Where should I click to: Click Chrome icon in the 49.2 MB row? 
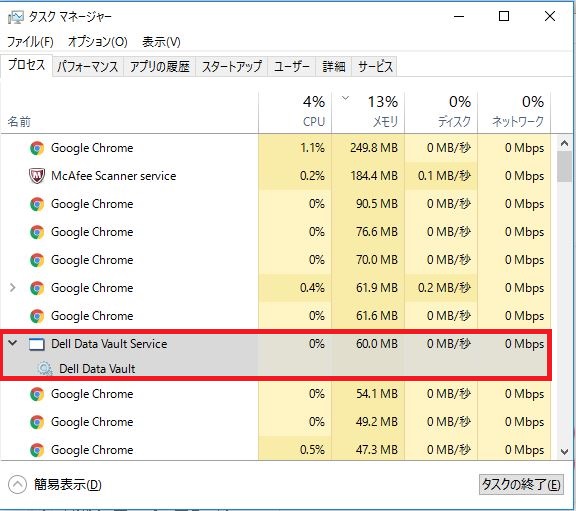[37, 422]
